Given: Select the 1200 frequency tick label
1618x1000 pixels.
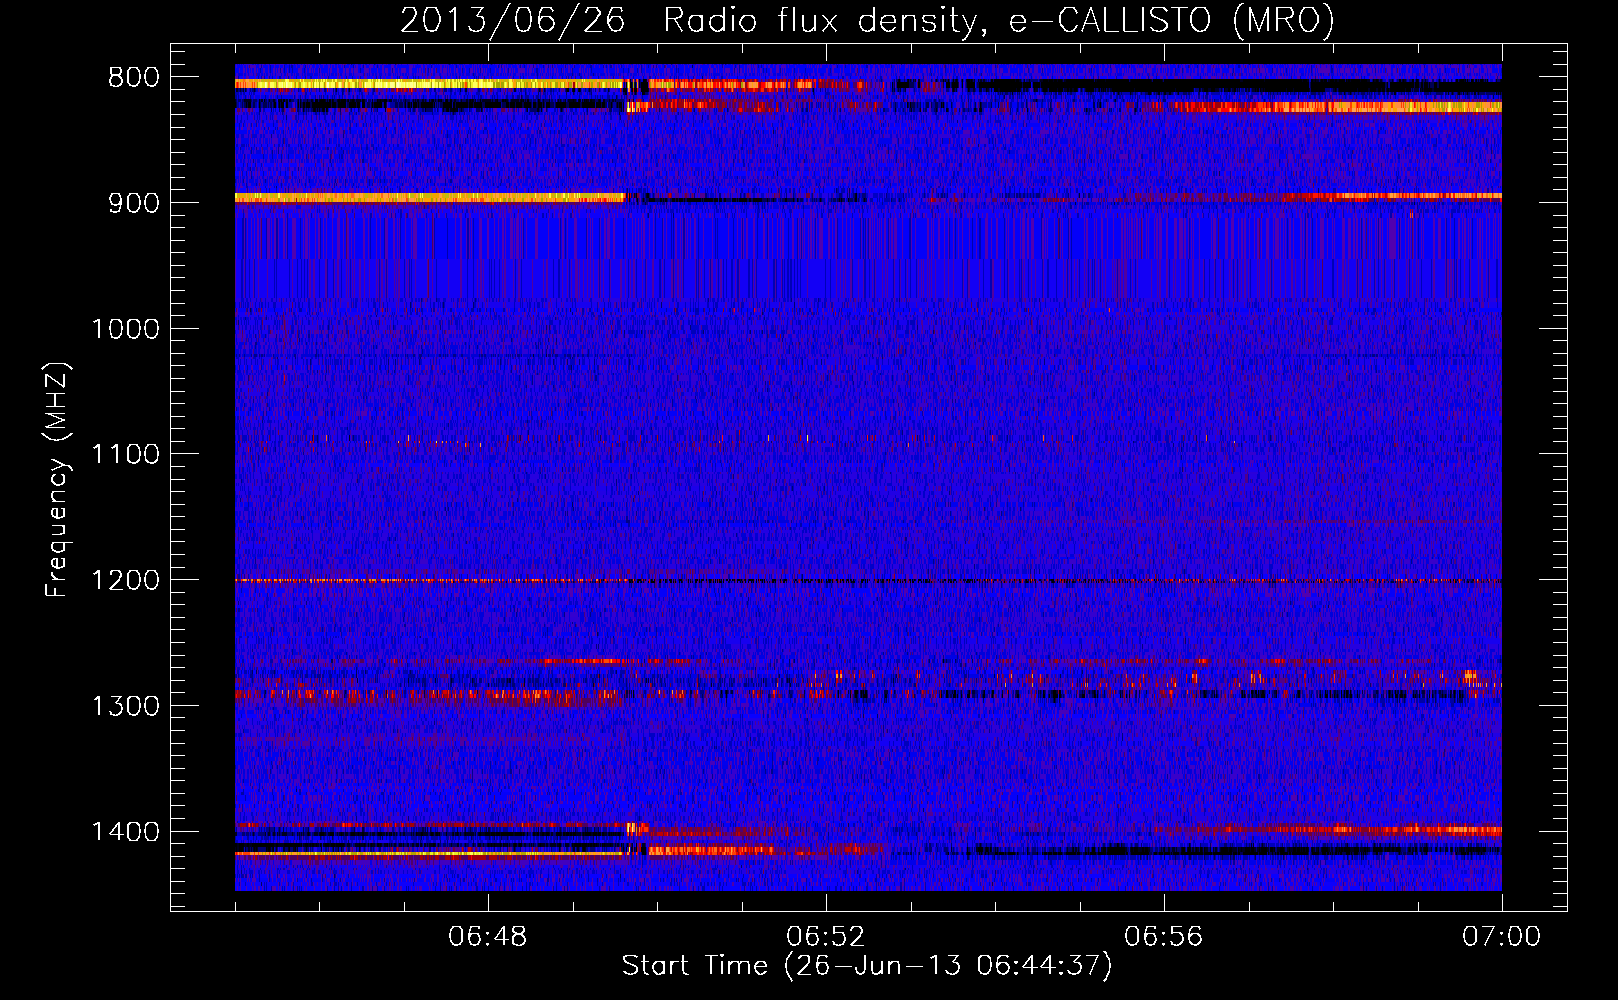Looking at the screenshot, I should pos(125,581).
